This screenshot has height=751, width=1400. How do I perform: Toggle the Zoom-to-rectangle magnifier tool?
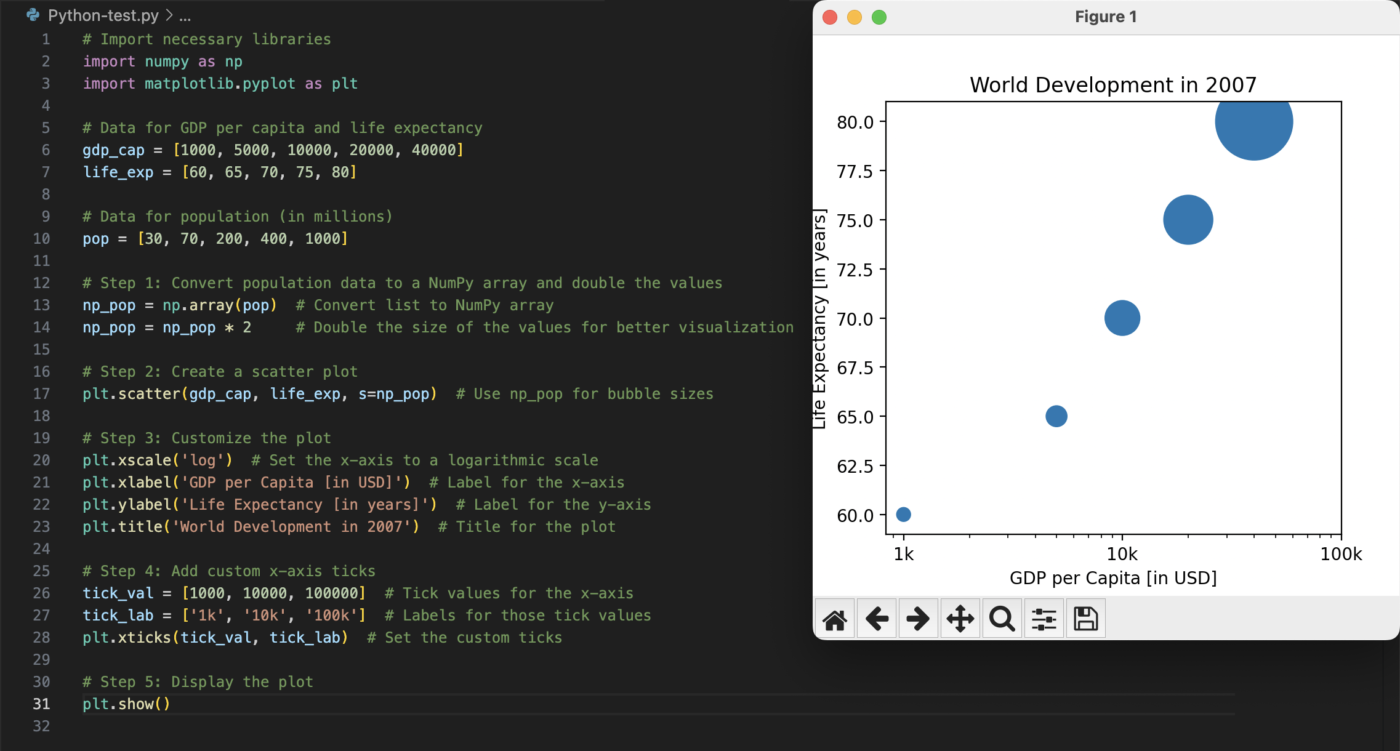click(x=1001, y=619)
